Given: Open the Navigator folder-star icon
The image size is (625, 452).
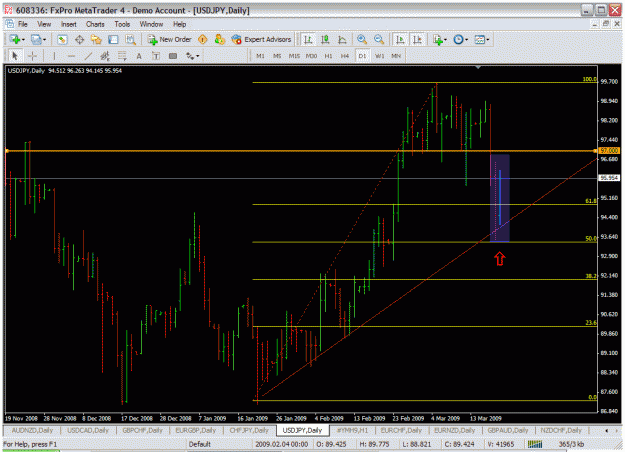Looking at the screenshot, I should click(x=96, y=39).
